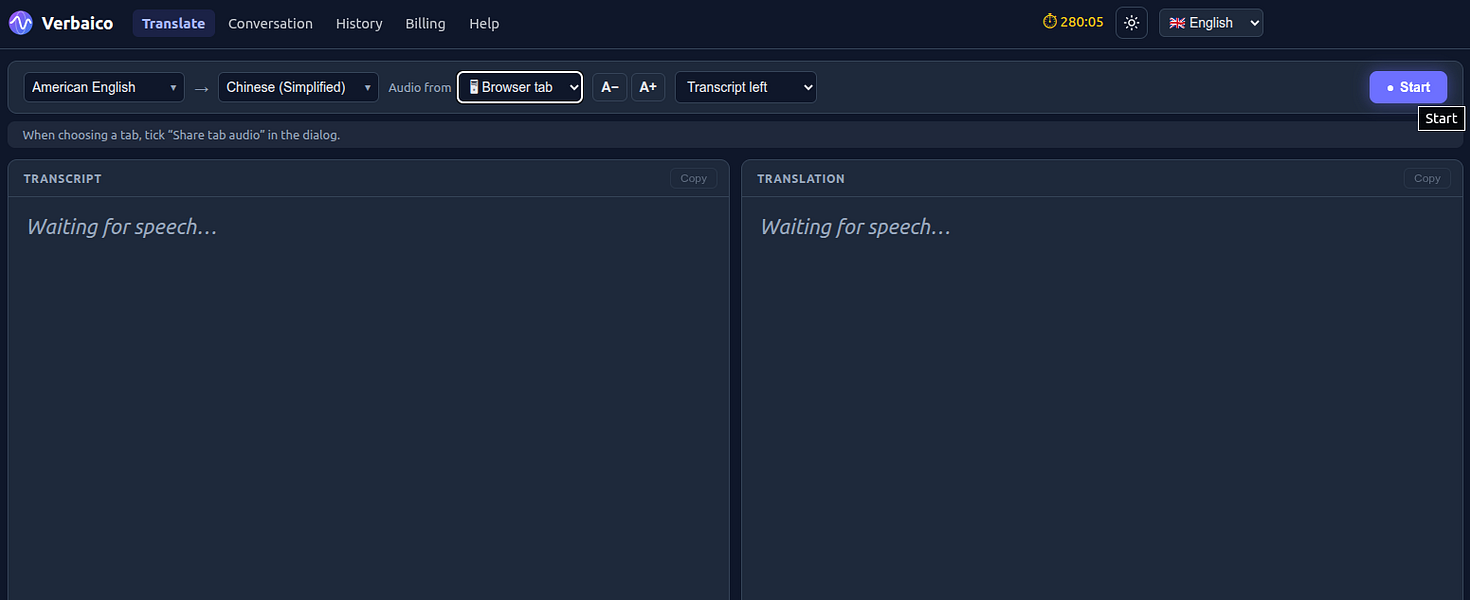1470x600 pixels.
Task: Copy the Transcript panel text
Action: pos(694,178)
